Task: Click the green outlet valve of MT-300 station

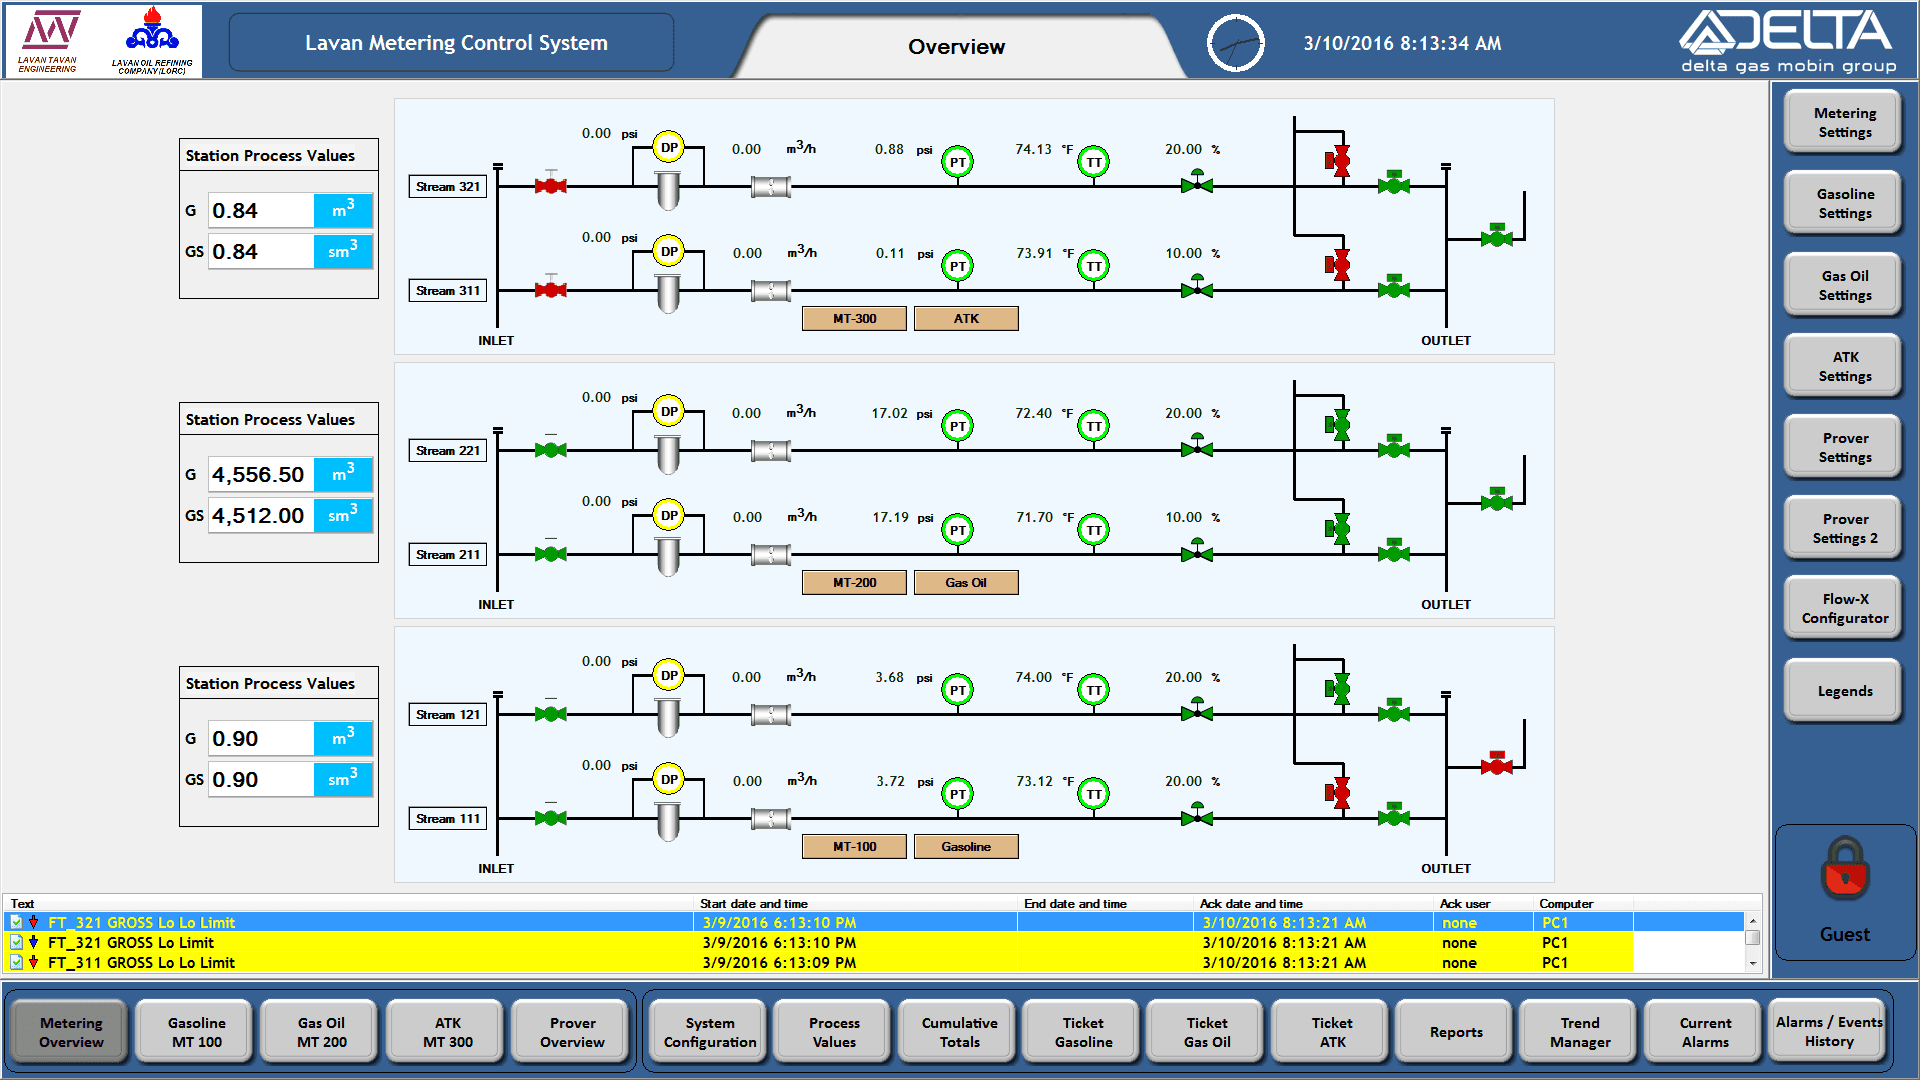Action: tap(1496, 237)
